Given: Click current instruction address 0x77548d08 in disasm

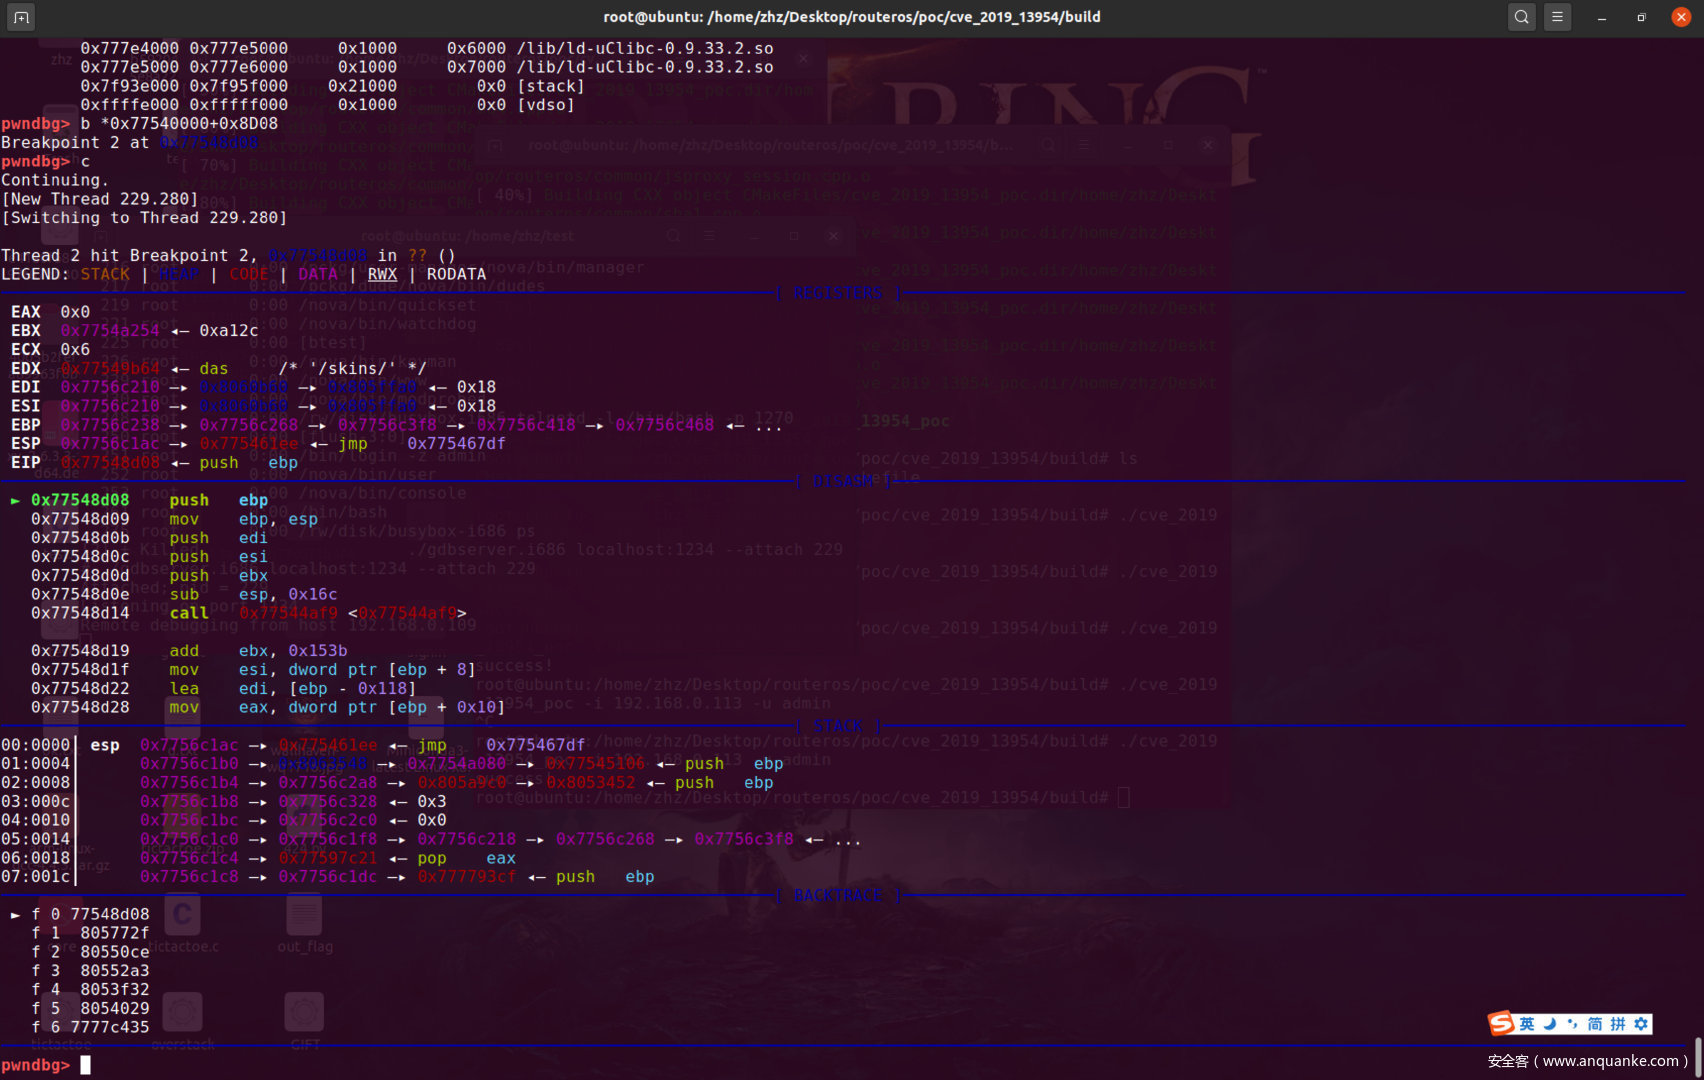Looking at the screenshot, I should (x=80, y=500).
